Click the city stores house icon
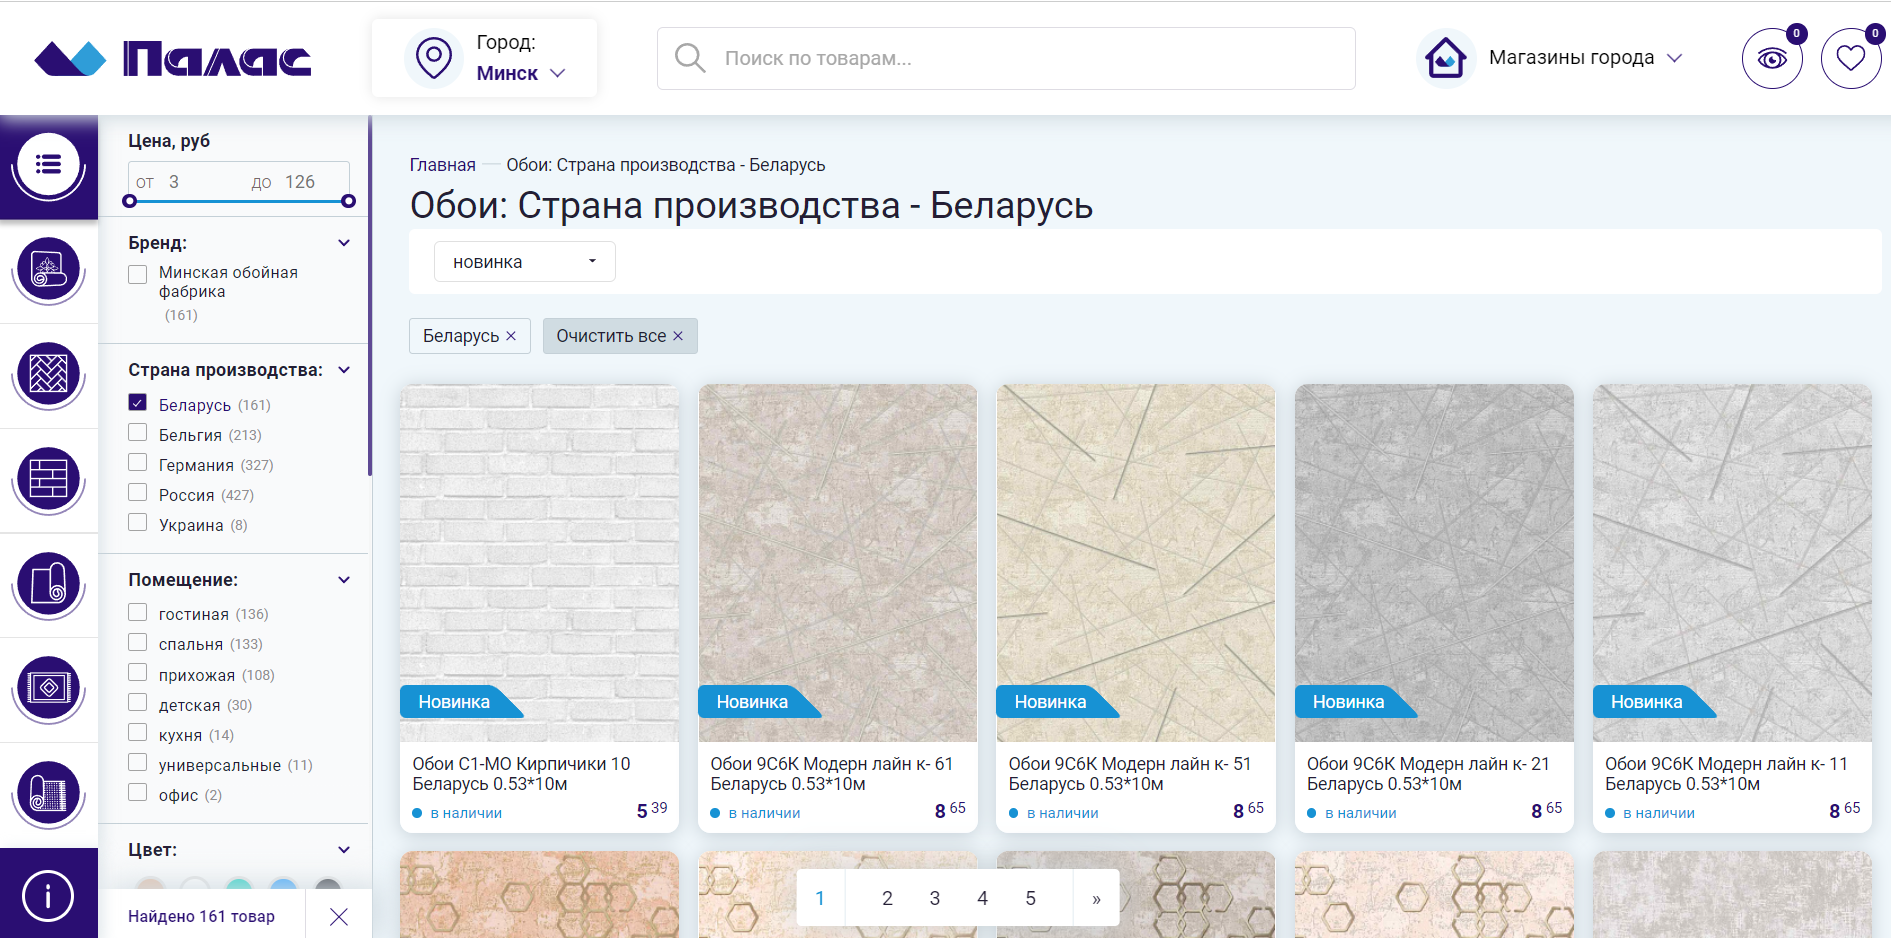 (x=1446, y=58)
